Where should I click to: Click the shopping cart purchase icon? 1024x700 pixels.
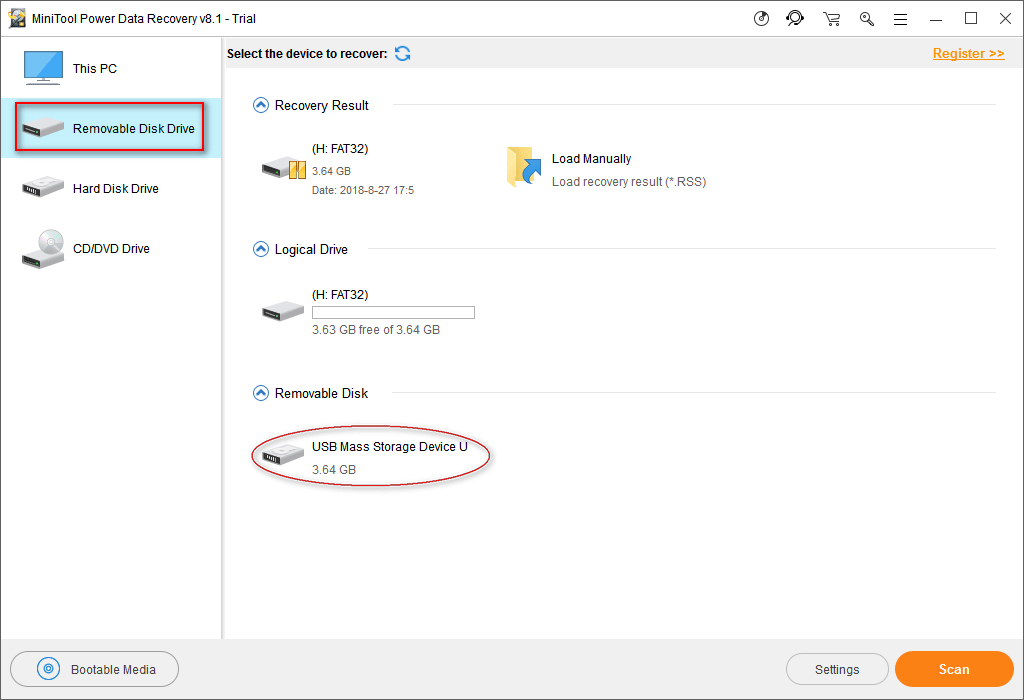[x=831, y=19]
